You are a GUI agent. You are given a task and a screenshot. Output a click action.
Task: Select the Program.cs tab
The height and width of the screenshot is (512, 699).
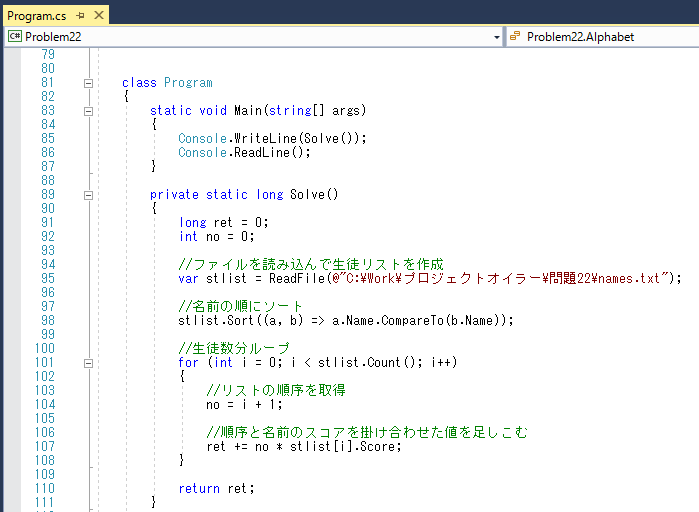coord(37,16)
